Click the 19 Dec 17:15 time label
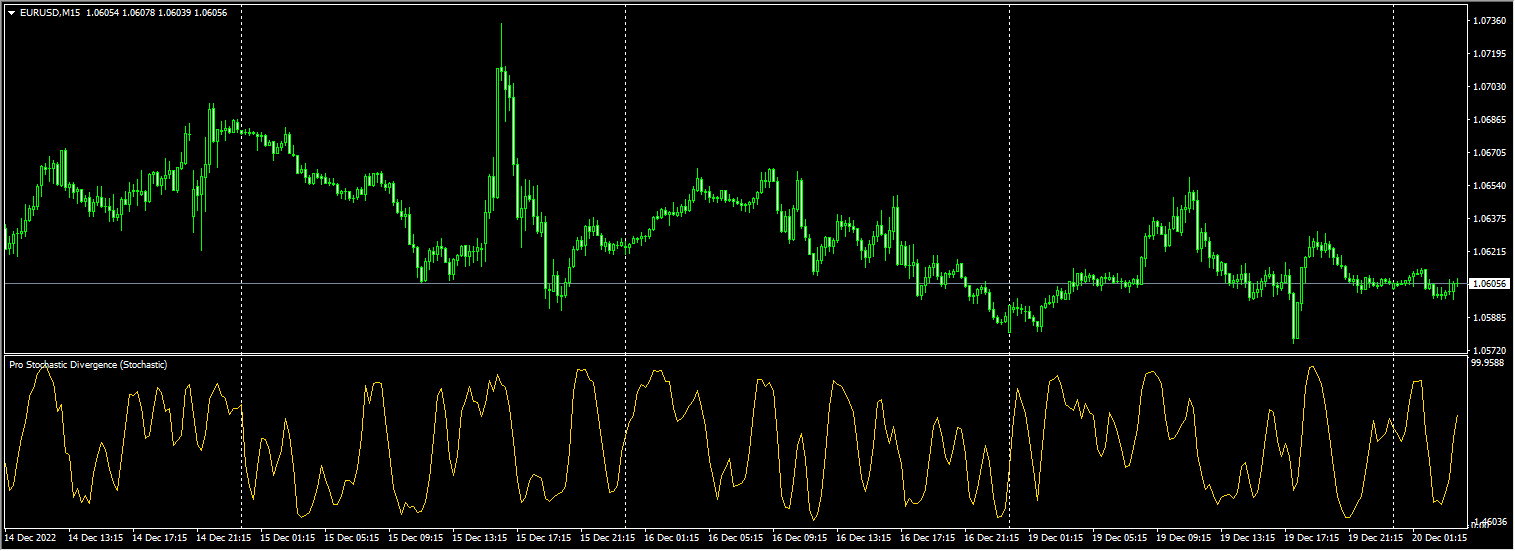Image resolution: width=1515 pixels, height=551 pixels. (x=1312, y=538)
